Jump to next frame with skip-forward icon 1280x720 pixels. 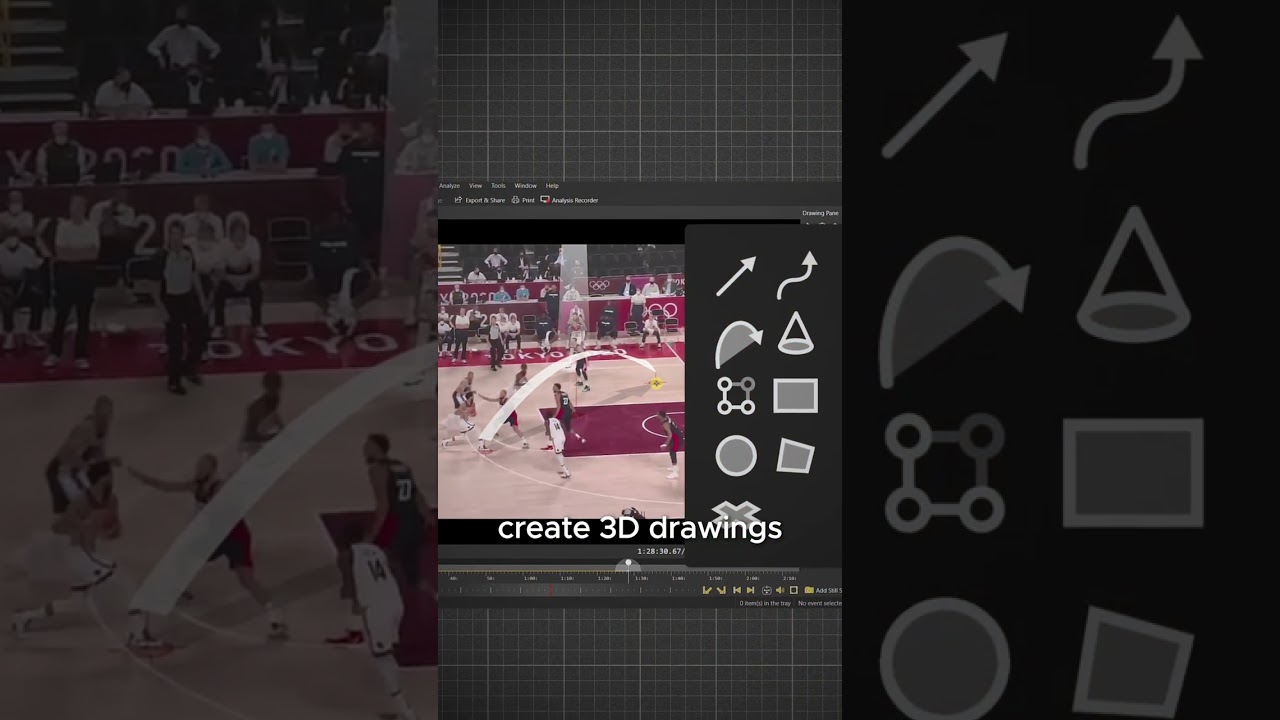pos(750,590)
